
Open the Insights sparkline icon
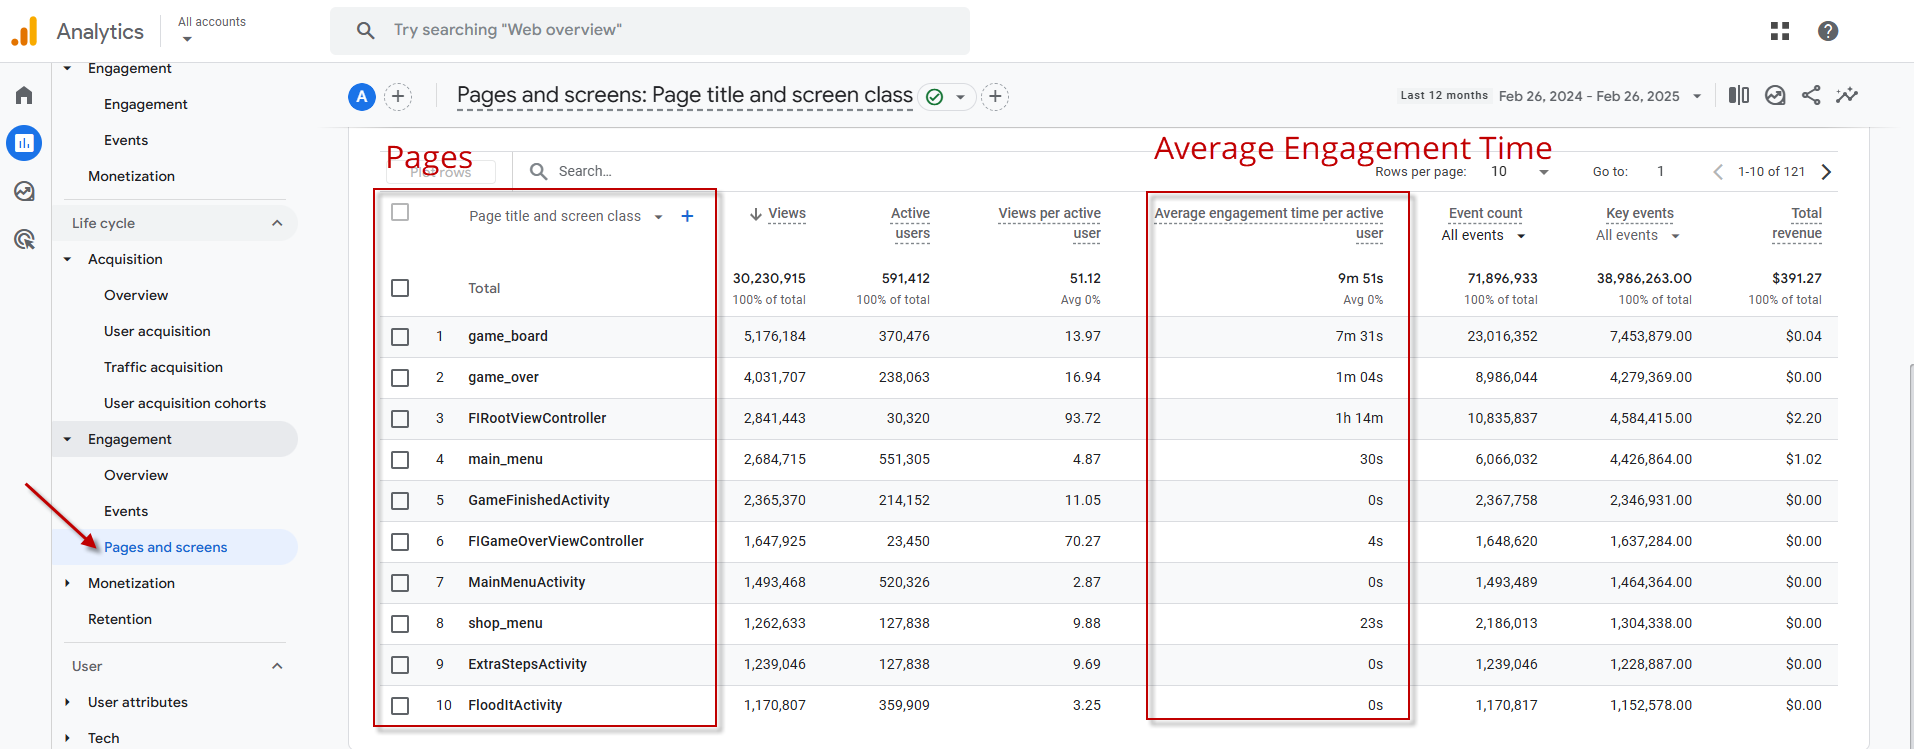tap(1847, 95)
